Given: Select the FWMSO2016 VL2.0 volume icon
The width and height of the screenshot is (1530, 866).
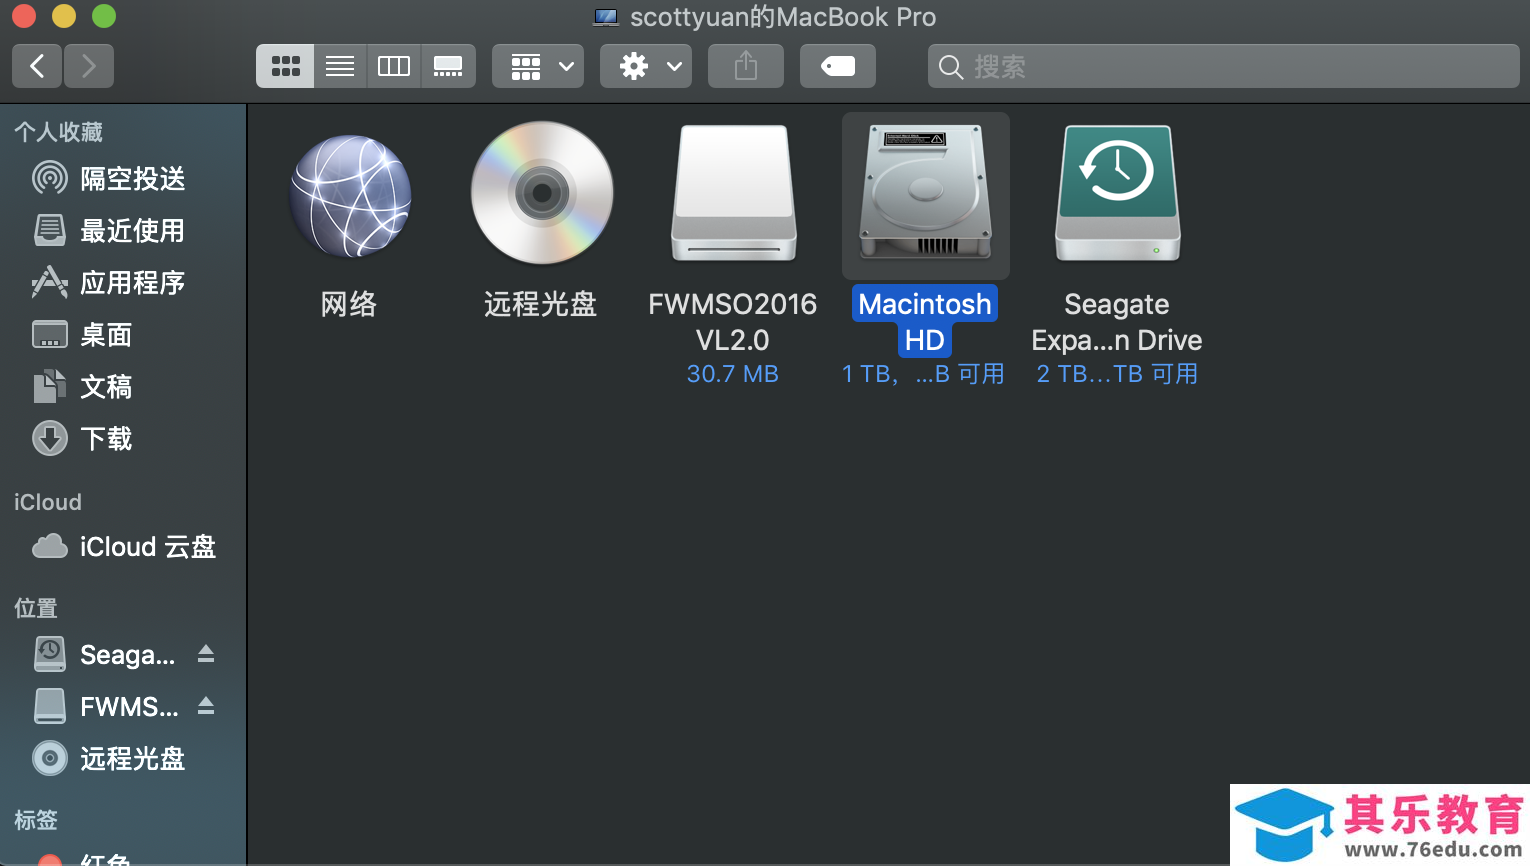Looking at the screenshot, I should [734, 193].
